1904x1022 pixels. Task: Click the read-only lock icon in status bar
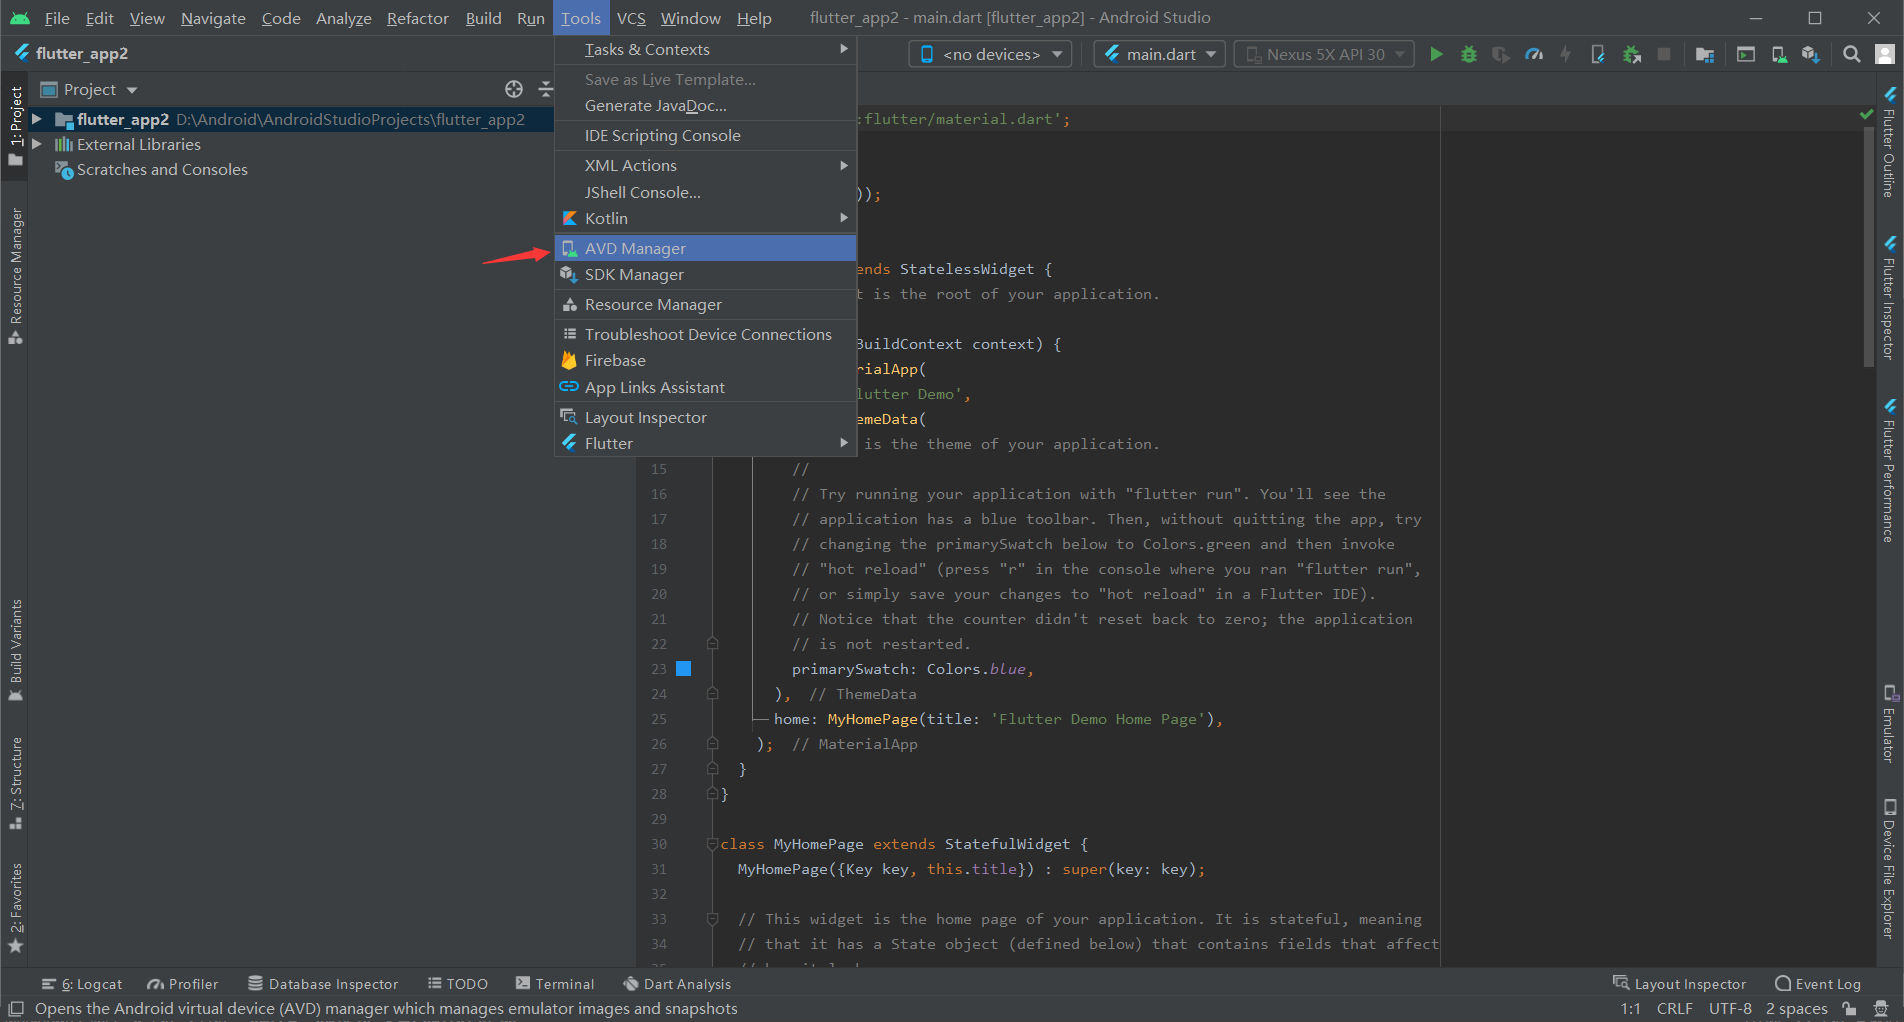tap(1850, 1008)
